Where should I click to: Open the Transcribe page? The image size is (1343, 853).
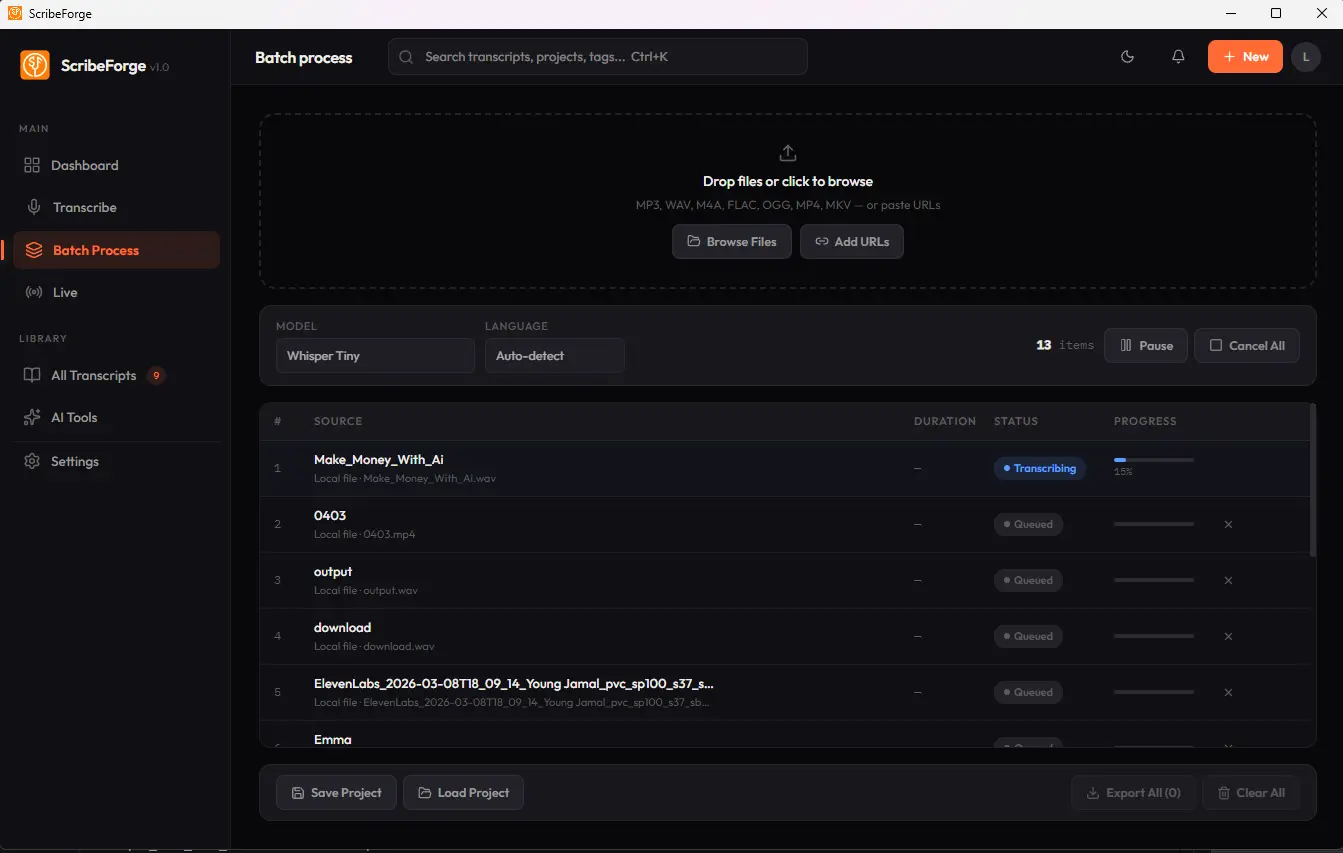[85, 208]
